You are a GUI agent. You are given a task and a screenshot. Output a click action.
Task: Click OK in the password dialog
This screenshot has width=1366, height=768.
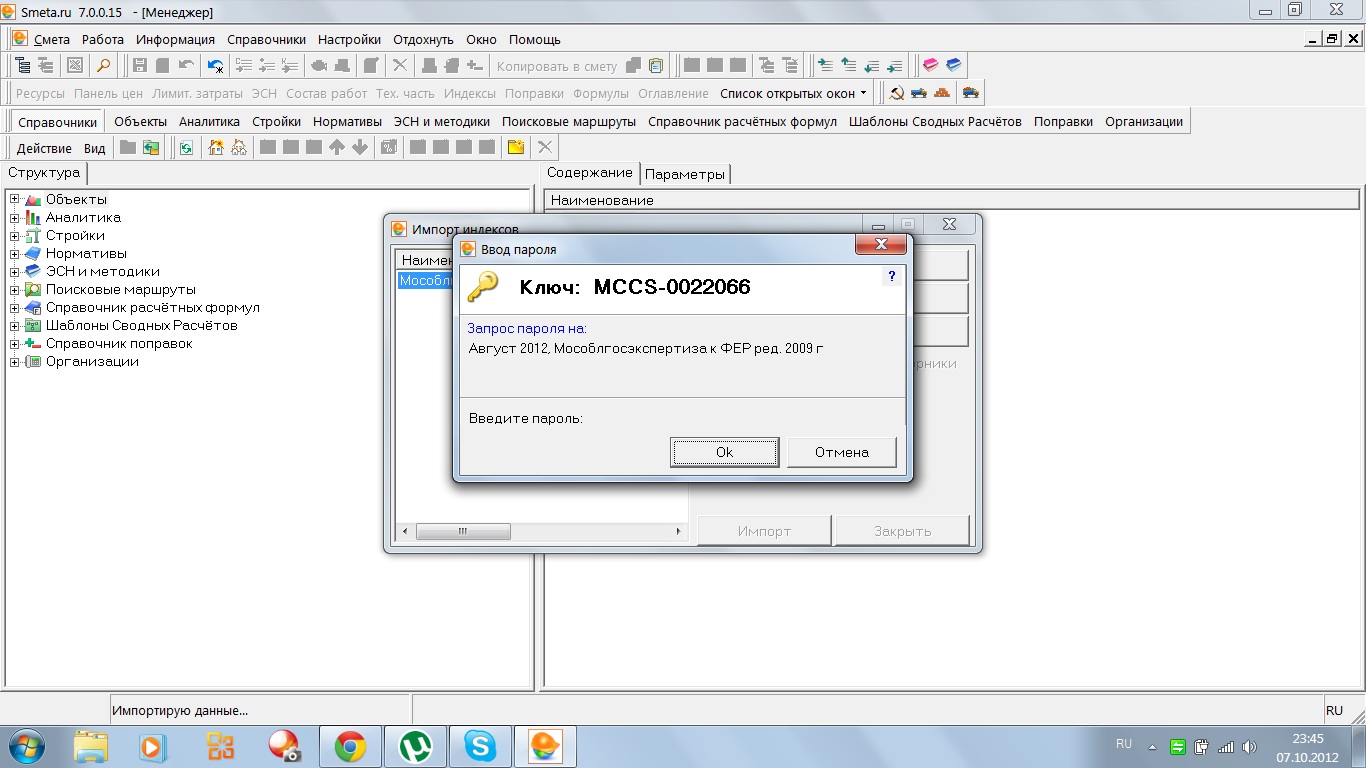[725, 452]
